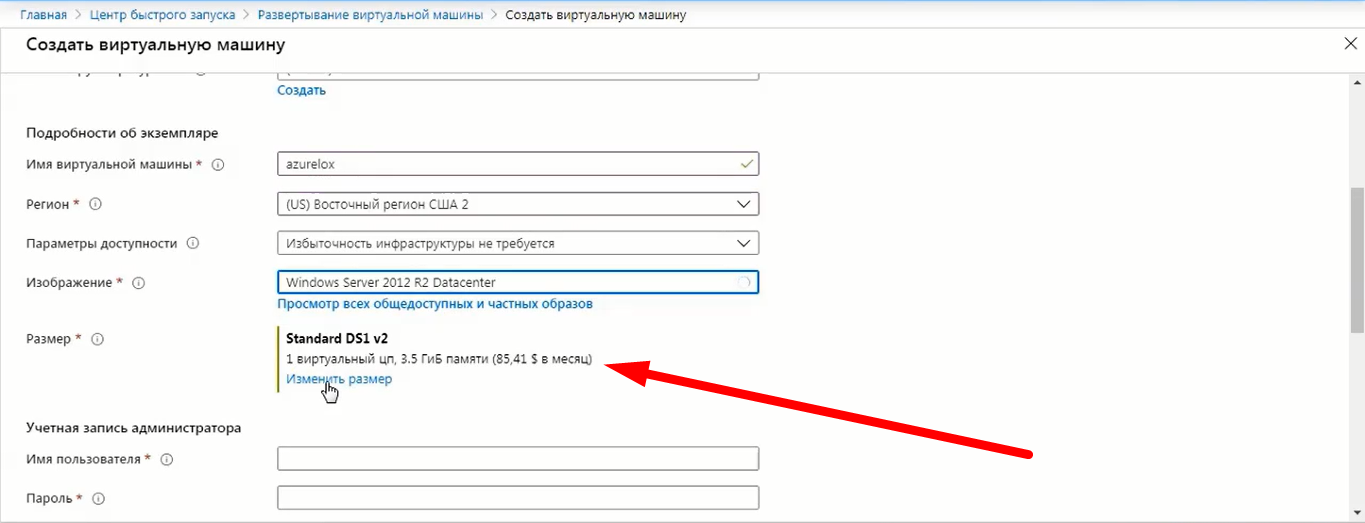Click the 'Создать' link under resource group

tap(301, 90)
